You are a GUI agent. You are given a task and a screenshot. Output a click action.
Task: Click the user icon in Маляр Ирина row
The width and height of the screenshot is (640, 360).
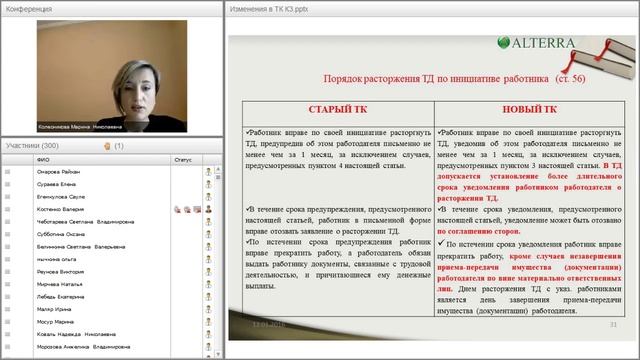pos(208,309)
